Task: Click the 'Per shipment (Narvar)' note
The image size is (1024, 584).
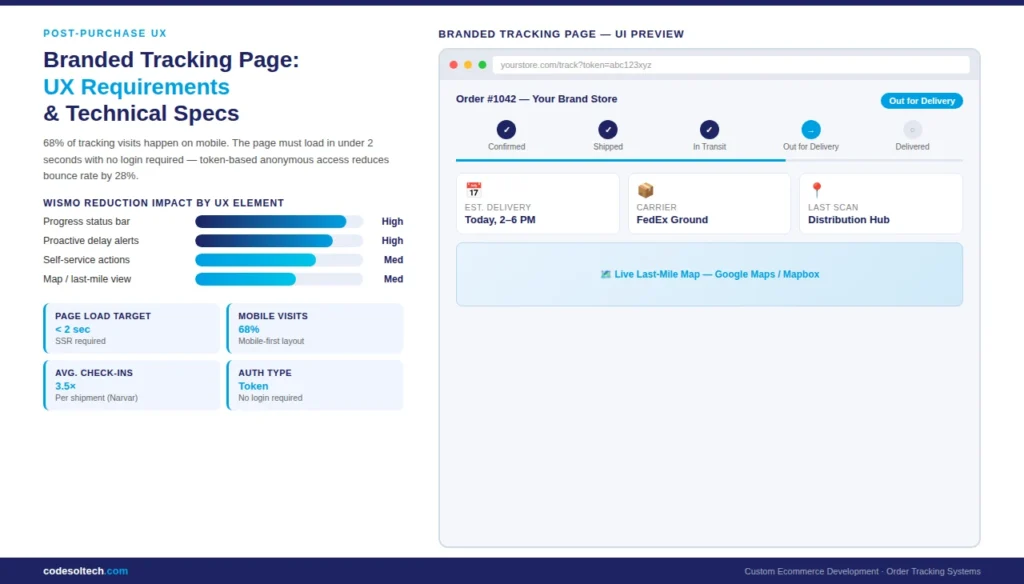Action: [96, 398]
